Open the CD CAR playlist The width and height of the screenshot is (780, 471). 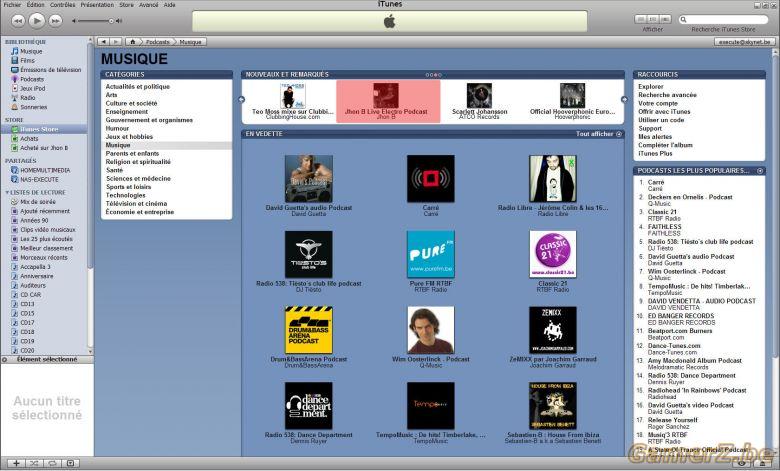click(x=30, y=294)
